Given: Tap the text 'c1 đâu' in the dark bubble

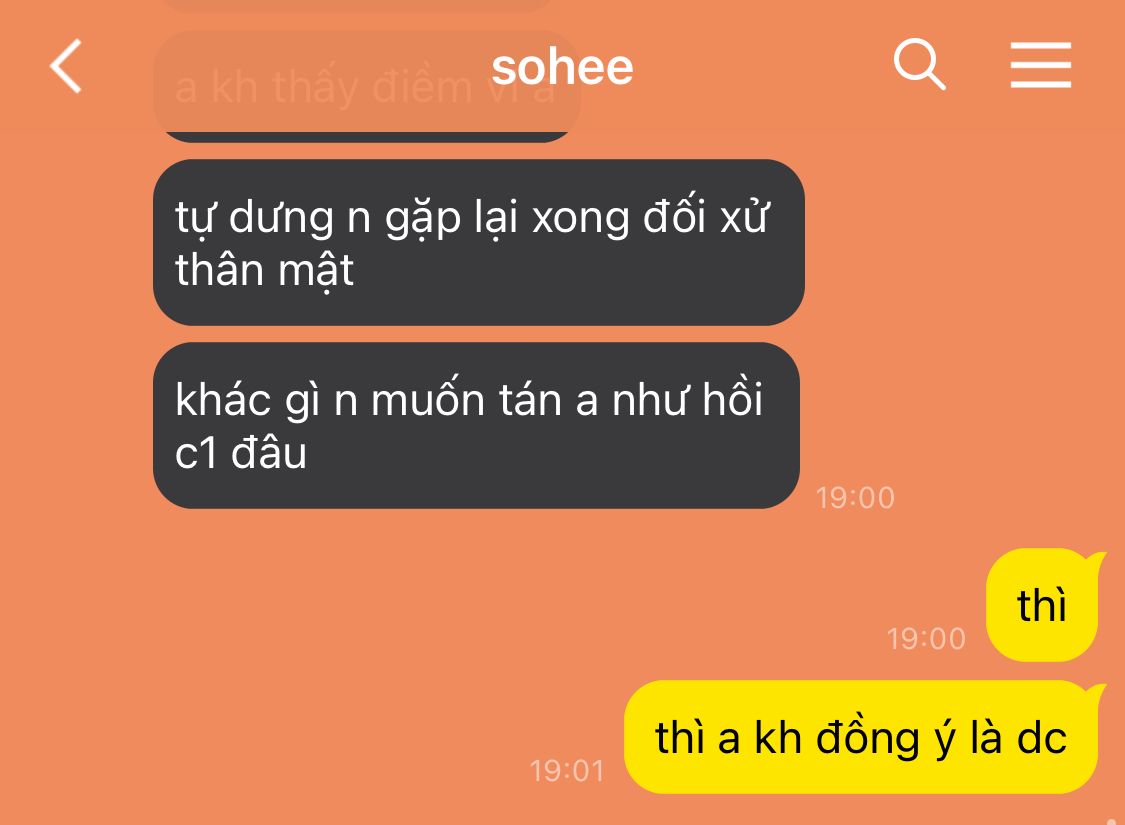Looking at the screenshot, I should click(240, 453).
